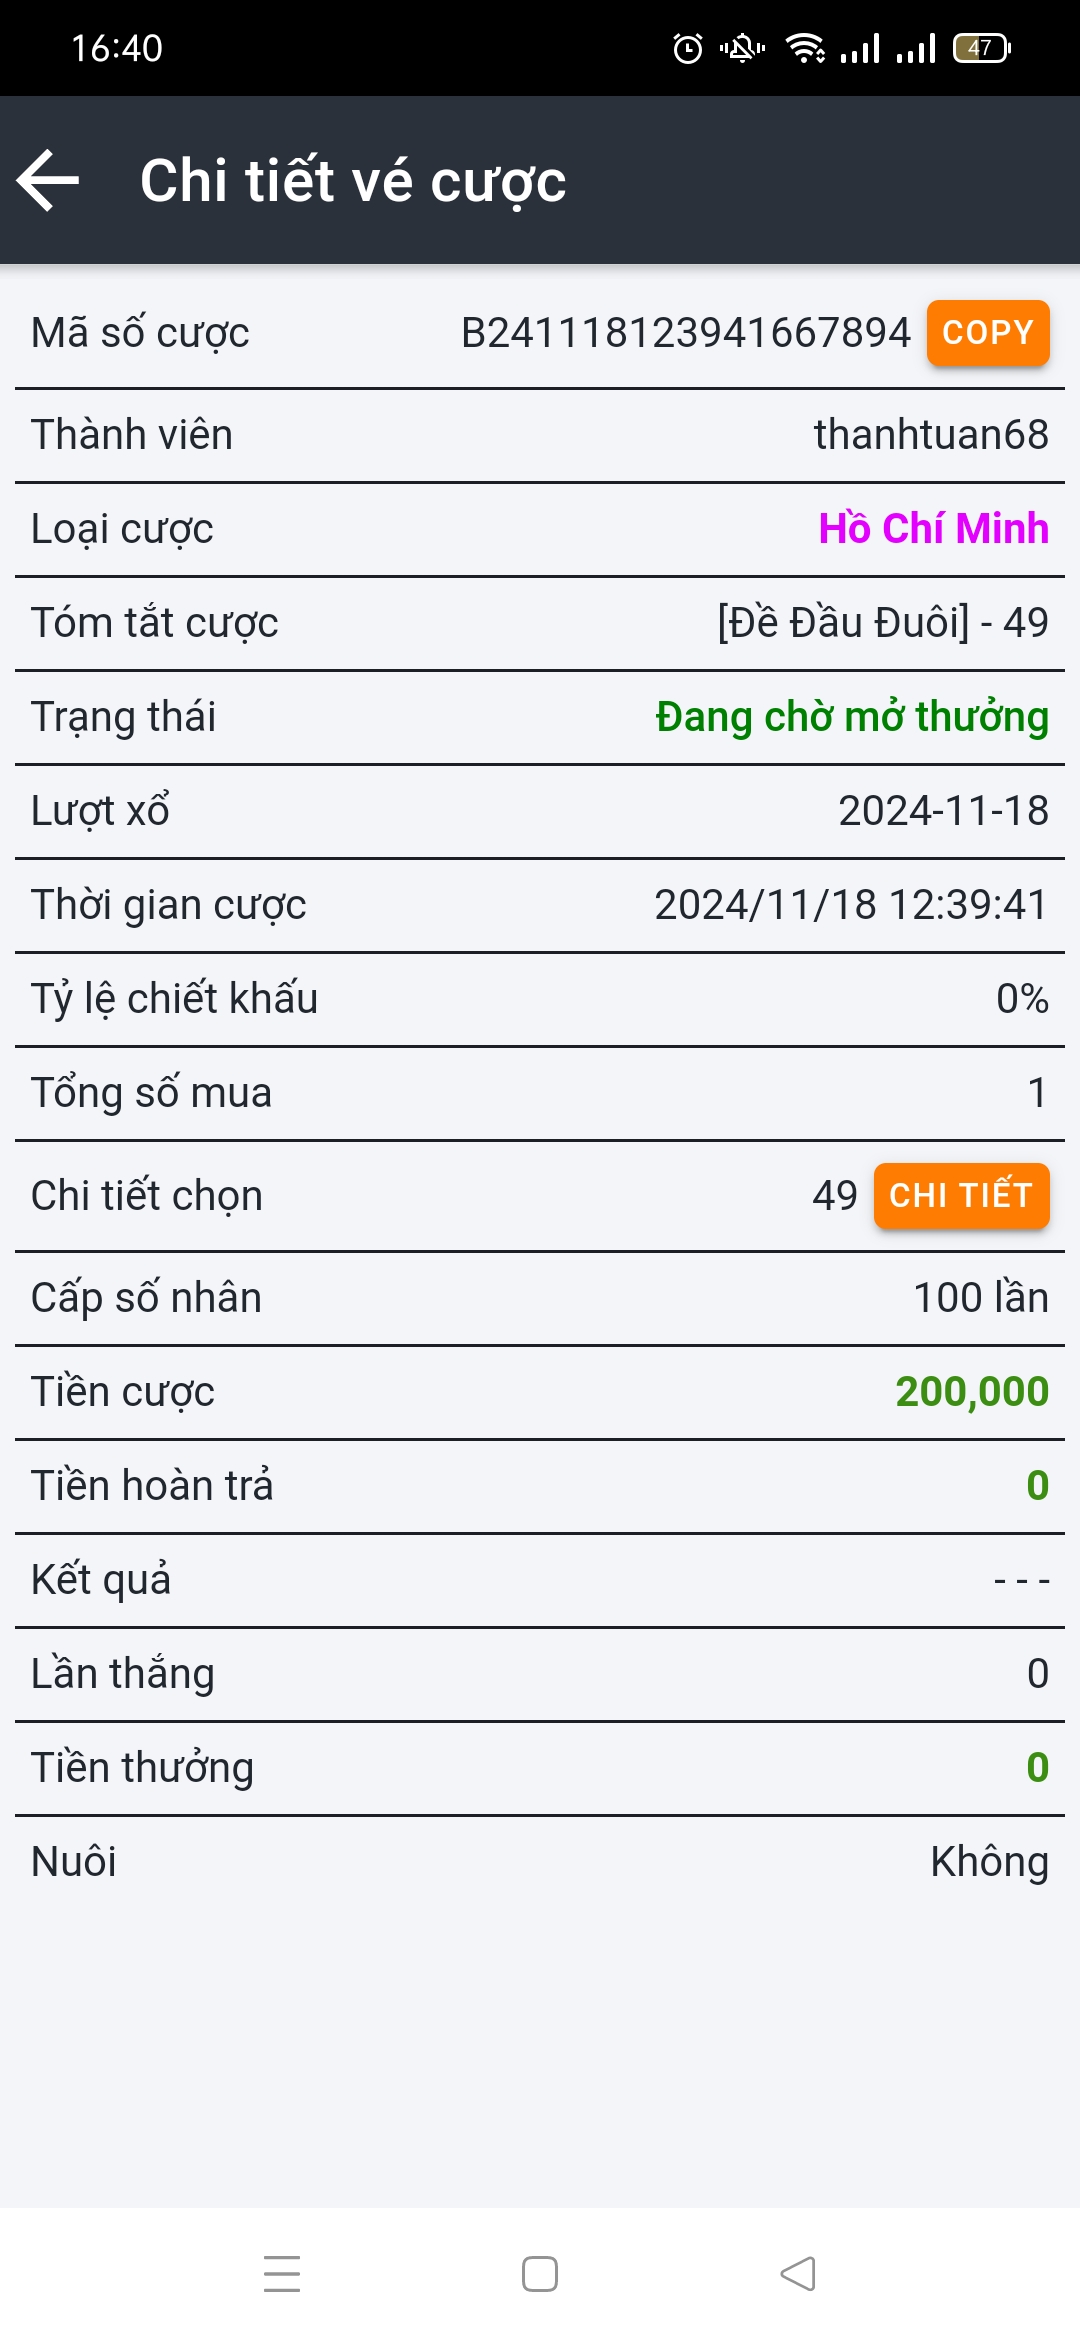Tap the back arrow in header
1080x2340 pixels.
(48, 180)
